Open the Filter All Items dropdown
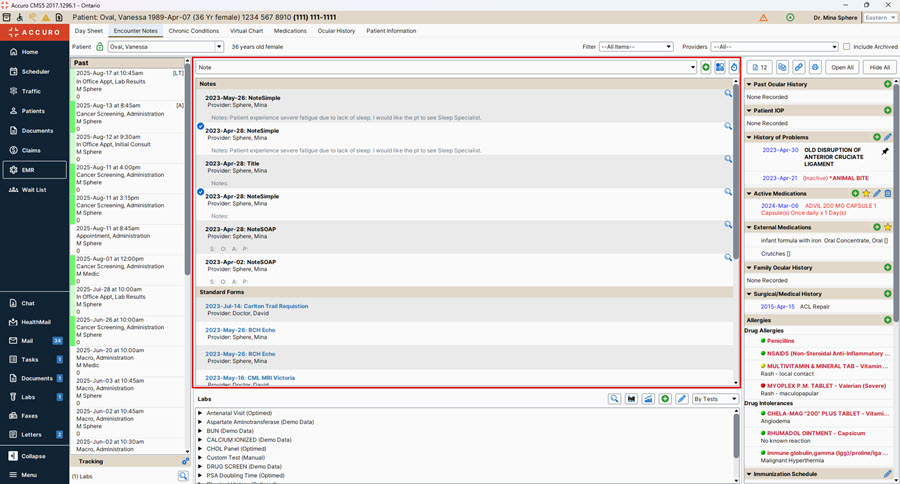This screenshot has width=900, height=484. (636, 47)
